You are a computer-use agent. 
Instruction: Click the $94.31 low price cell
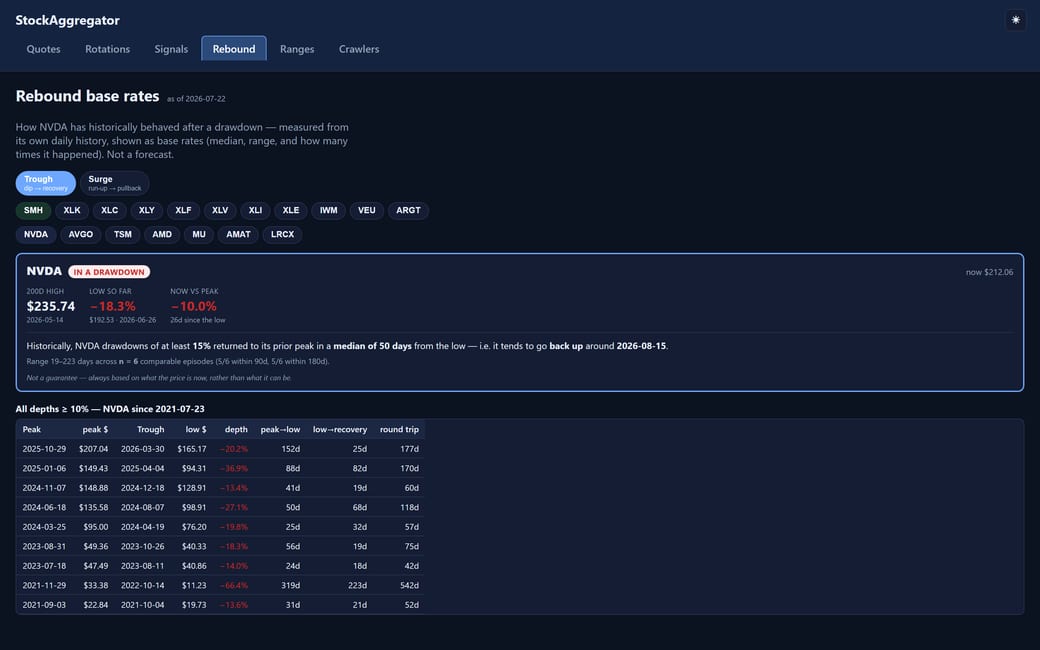tap(194, 468)
